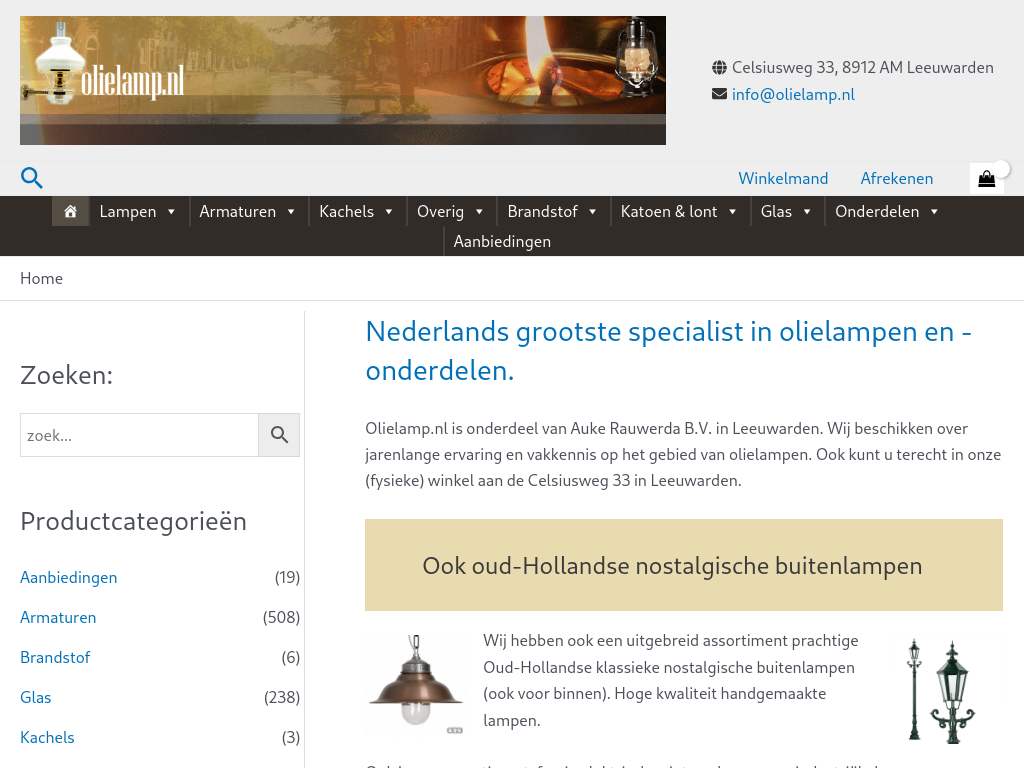The image size is (1024, 768).
Task: Go to the home icon in navigation bar
Action: [70, 211]
